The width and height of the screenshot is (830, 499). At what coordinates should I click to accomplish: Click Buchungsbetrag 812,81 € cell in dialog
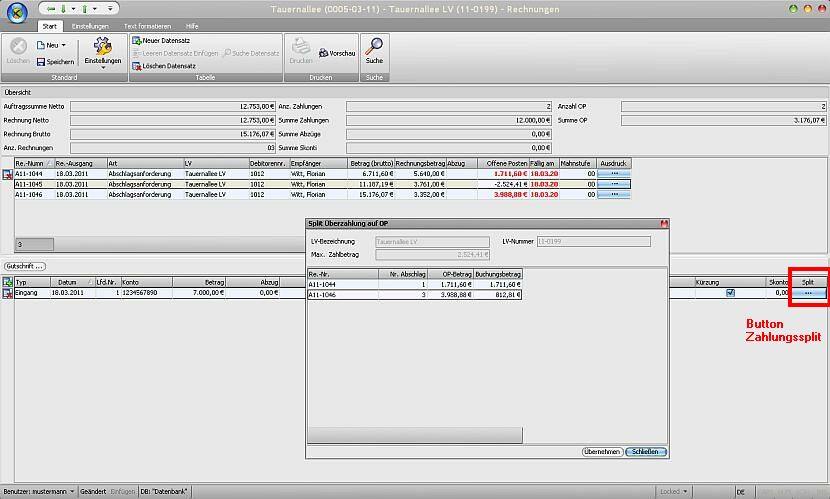[498, 295]
